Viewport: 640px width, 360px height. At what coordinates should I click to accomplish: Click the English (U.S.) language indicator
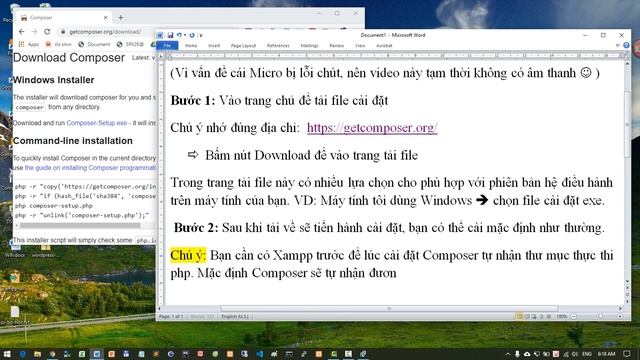[235, 317]
